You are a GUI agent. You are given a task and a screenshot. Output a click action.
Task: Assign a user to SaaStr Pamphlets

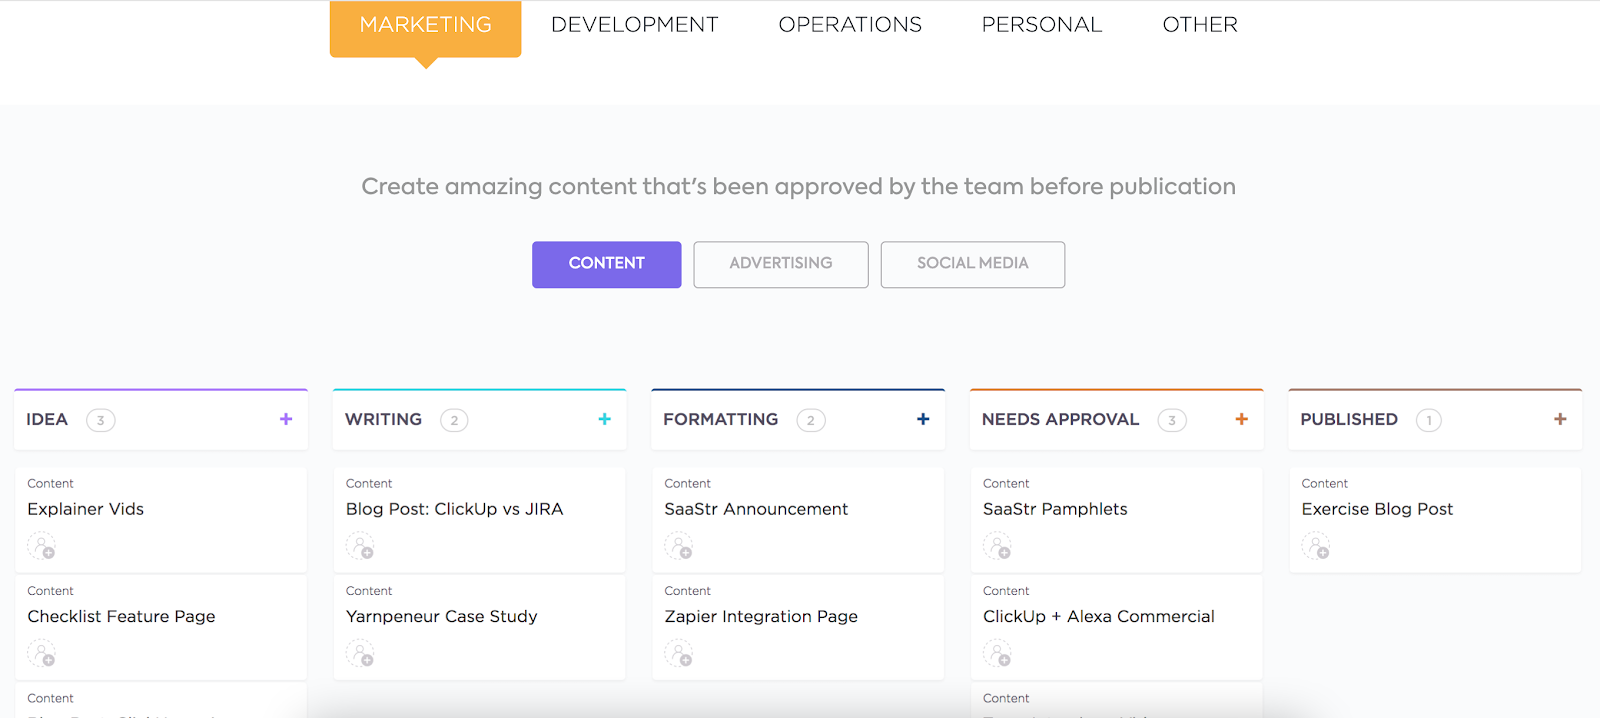point(997,546)
